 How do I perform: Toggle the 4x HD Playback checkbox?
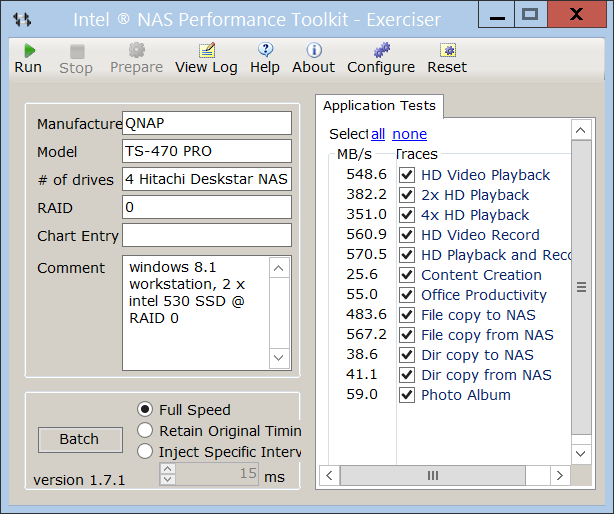[x=407, y=215]
